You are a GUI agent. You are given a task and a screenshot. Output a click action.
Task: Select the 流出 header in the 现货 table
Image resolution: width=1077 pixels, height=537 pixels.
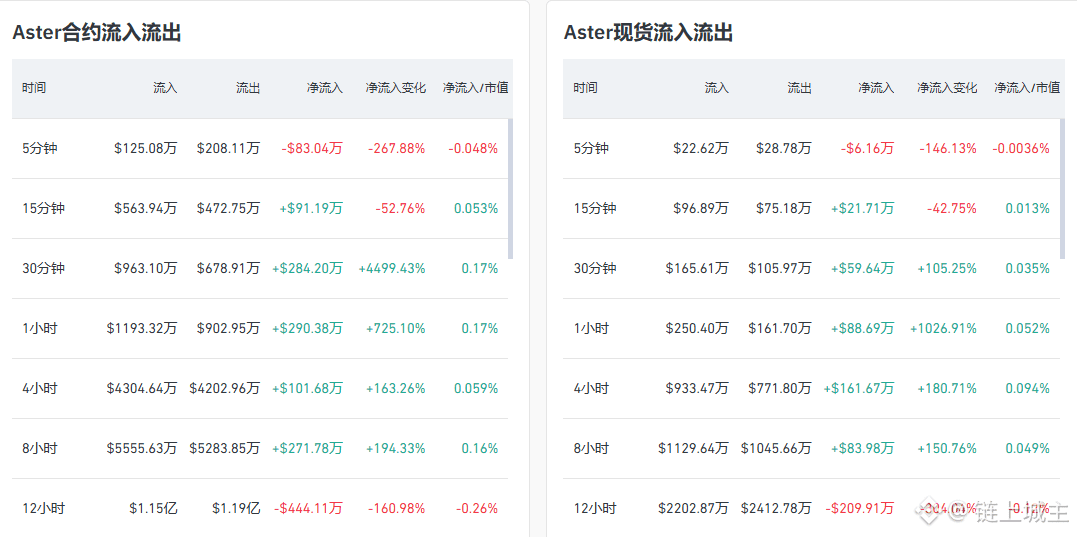point(800,88)
